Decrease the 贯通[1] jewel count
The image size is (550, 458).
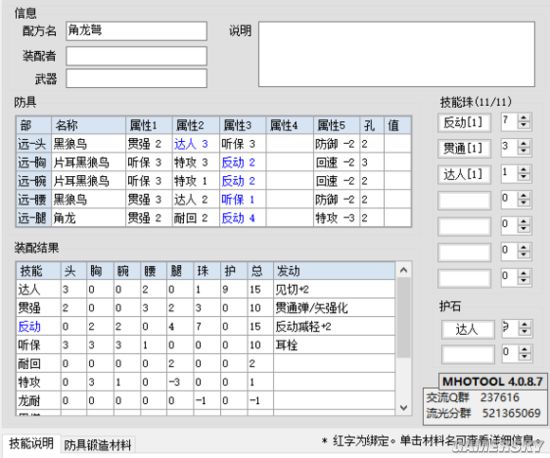tap(524, 152)
